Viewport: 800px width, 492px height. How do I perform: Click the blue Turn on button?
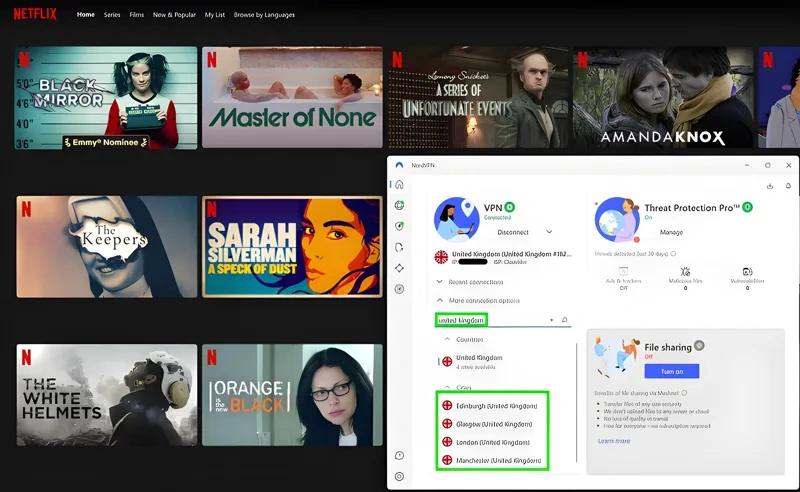pos(671,371)
